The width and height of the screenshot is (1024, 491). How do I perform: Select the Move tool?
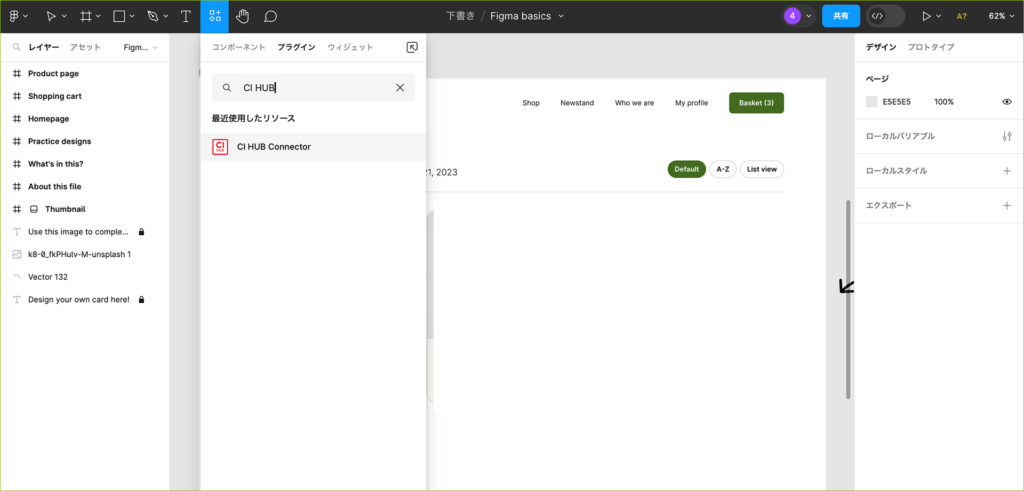pos(52,16)
